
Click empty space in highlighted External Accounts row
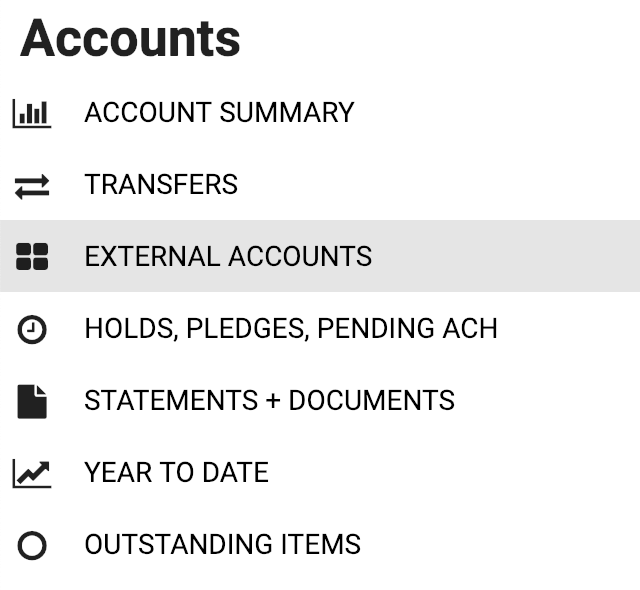click(510, 257)
